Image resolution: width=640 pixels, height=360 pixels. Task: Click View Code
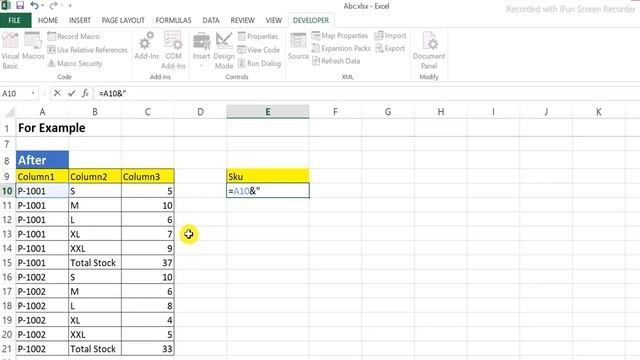click(259, 50)
